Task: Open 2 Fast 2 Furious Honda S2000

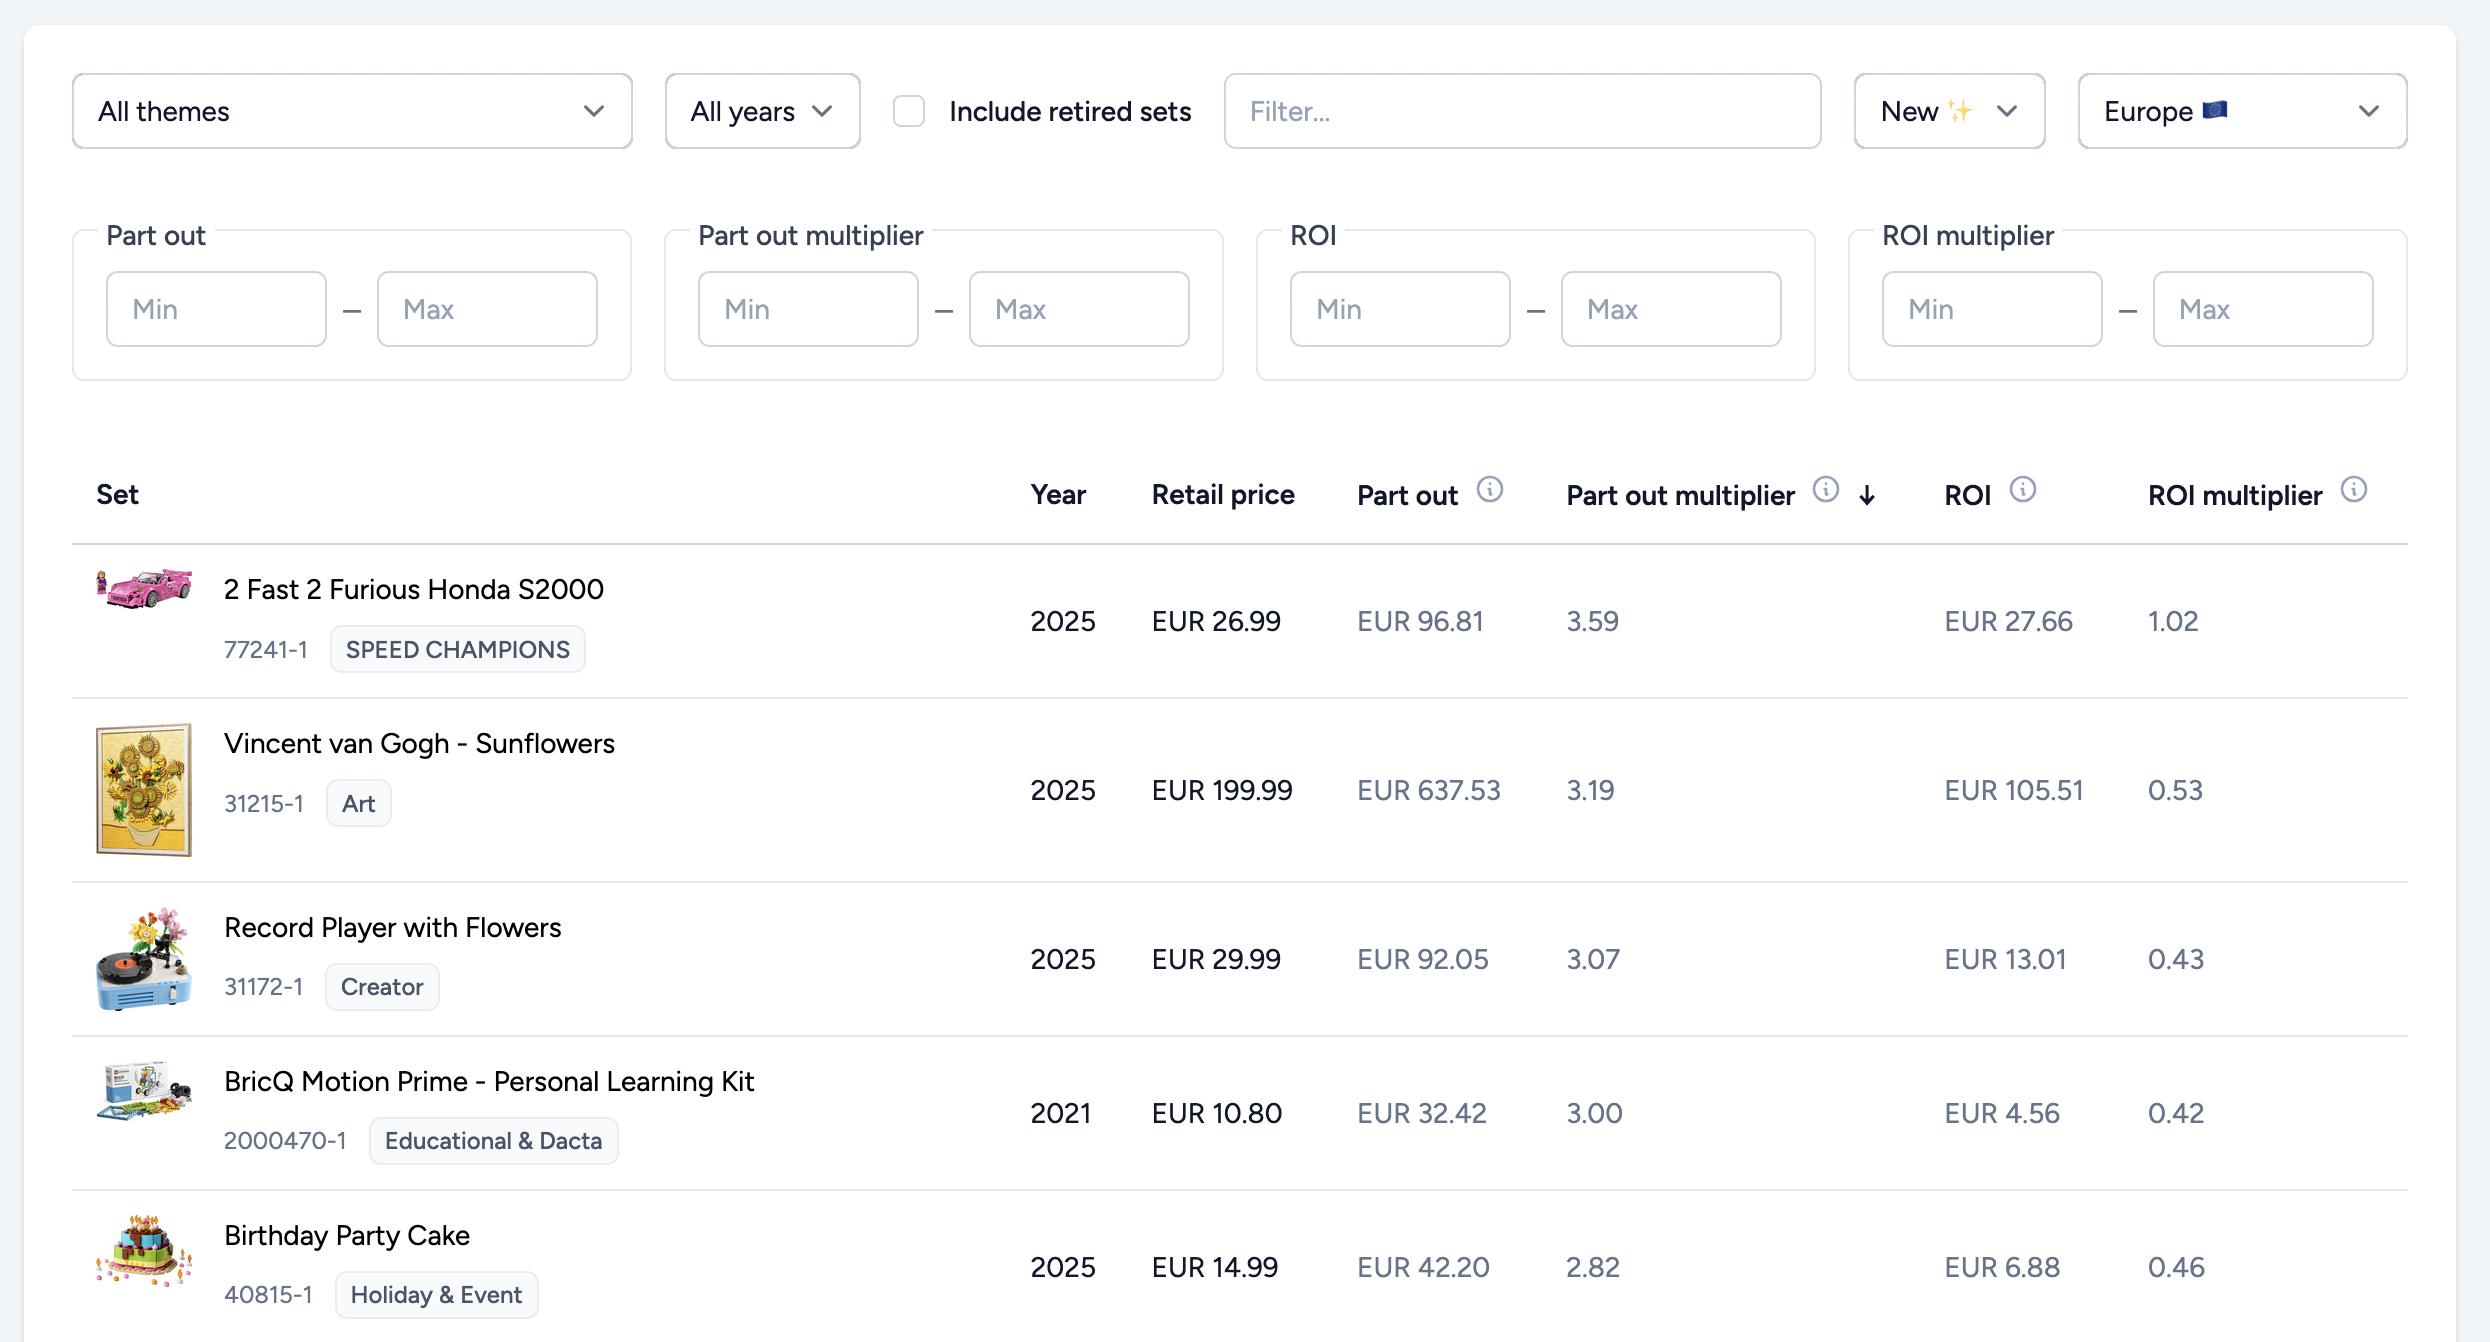Action: 414,589
